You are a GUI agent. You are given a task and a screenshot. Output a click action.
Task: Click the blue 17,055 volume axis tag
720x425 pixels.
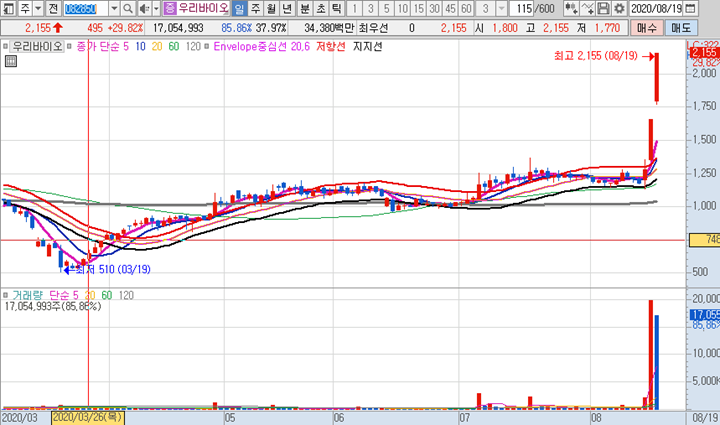click(705, 315)
